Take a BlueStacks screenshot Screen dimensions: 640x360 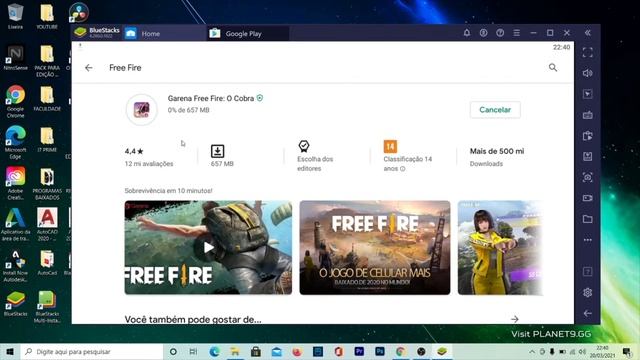588,178
